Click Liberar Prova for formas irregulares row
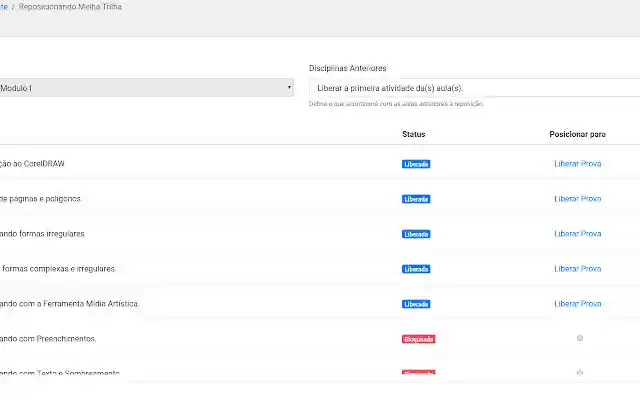Screen dimensions: 640x400 point(578,234)
